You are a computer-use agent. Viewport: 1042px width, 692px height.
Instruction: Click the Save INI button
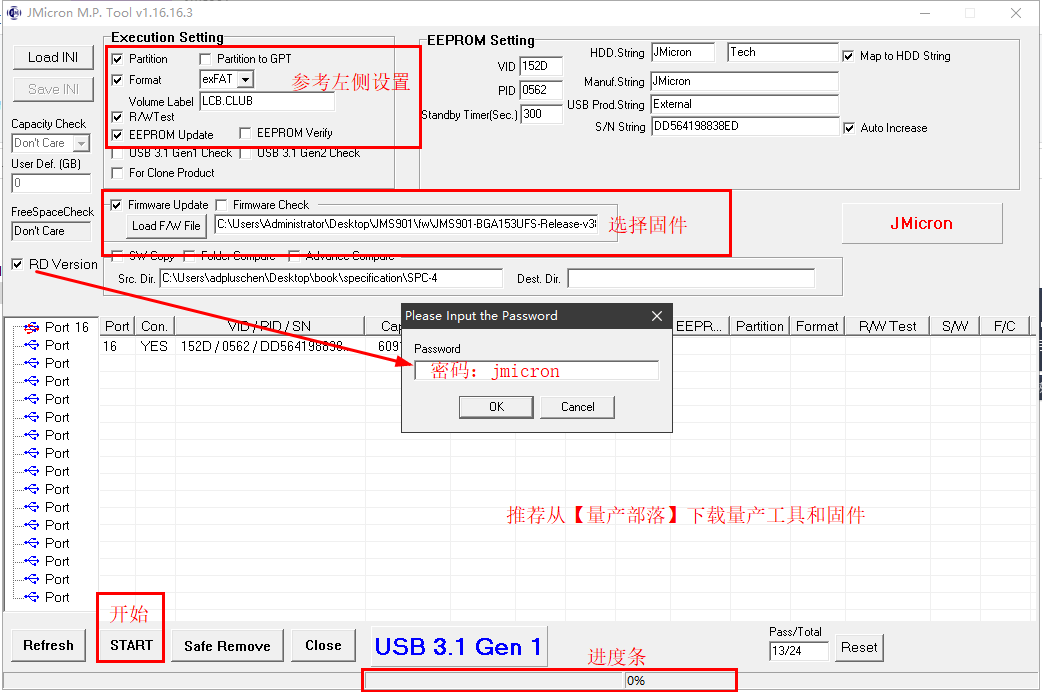(53, 89)
